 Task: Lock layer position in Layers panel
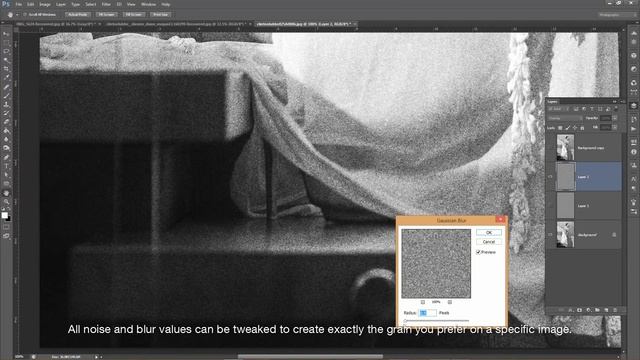(575, 128)
